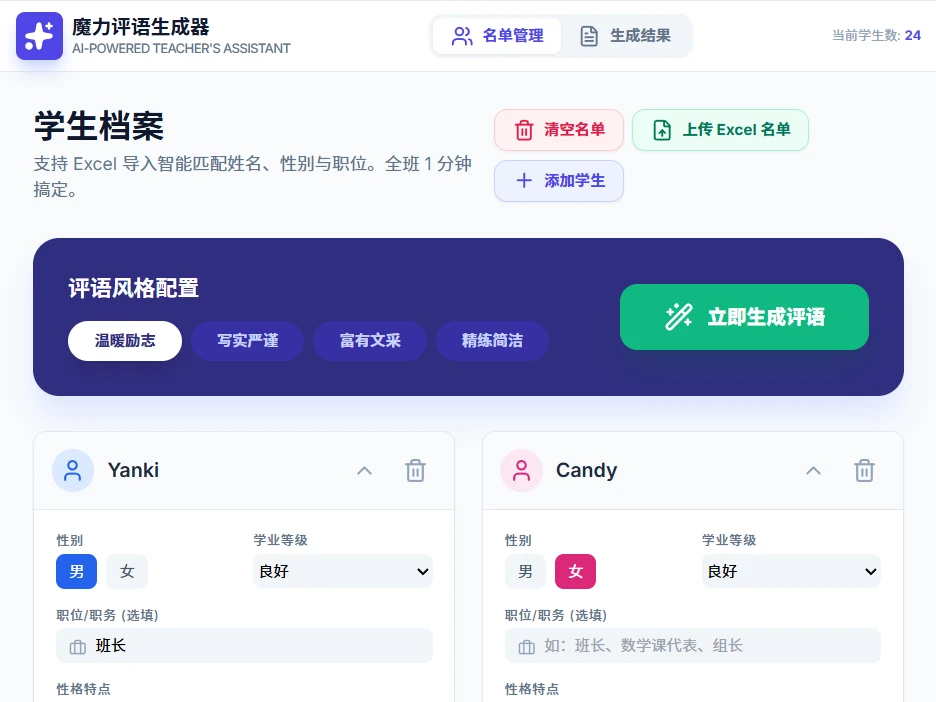Click 上传 Excel 名单 button
Image resolution: width=936 pixels, height=702 pixels.
720,130
